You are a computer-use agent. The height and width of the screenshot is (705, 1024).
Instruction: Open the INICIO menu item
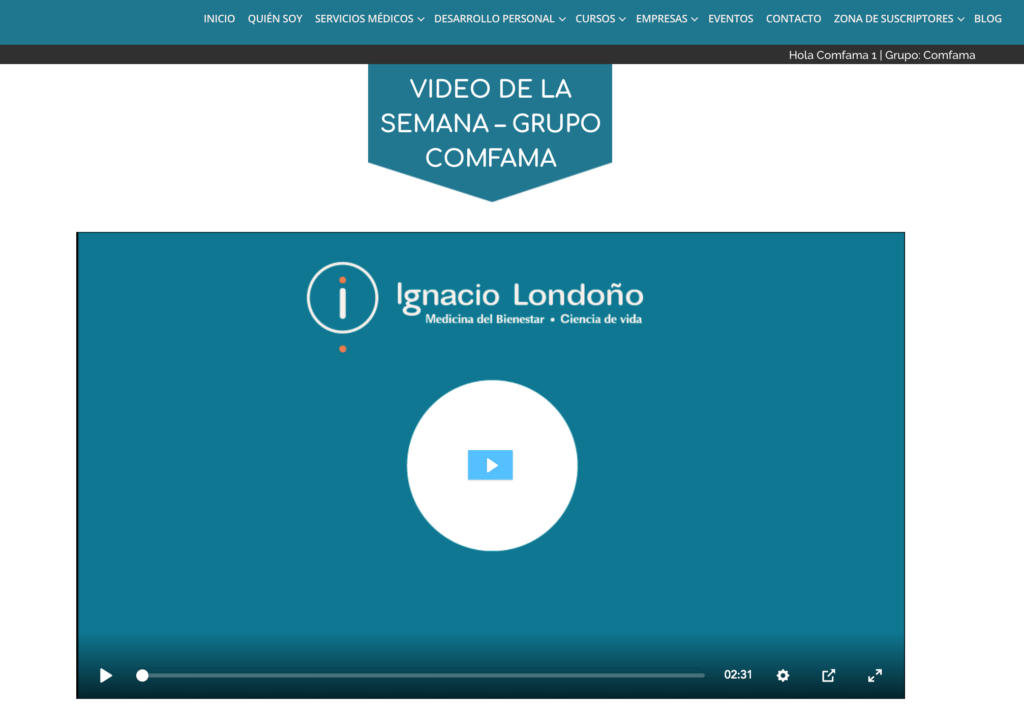coord(219,19)
